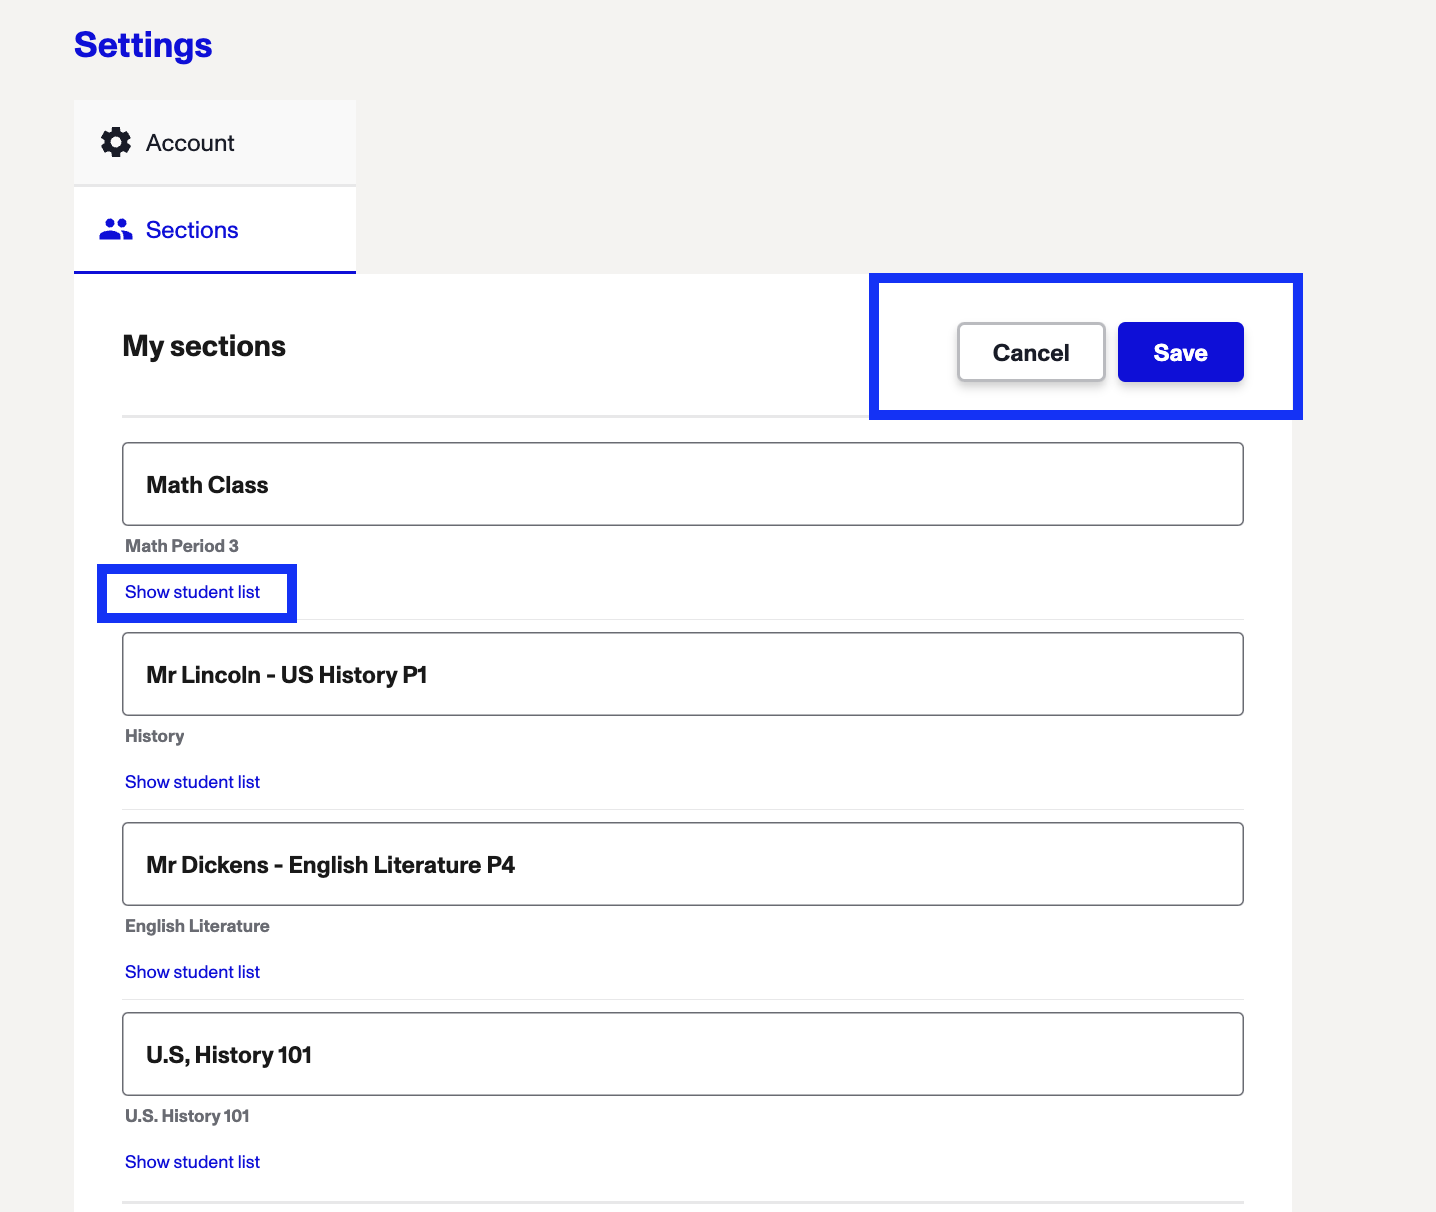
Task: Click the Math Period 3 label
Action: pos(182,546)
